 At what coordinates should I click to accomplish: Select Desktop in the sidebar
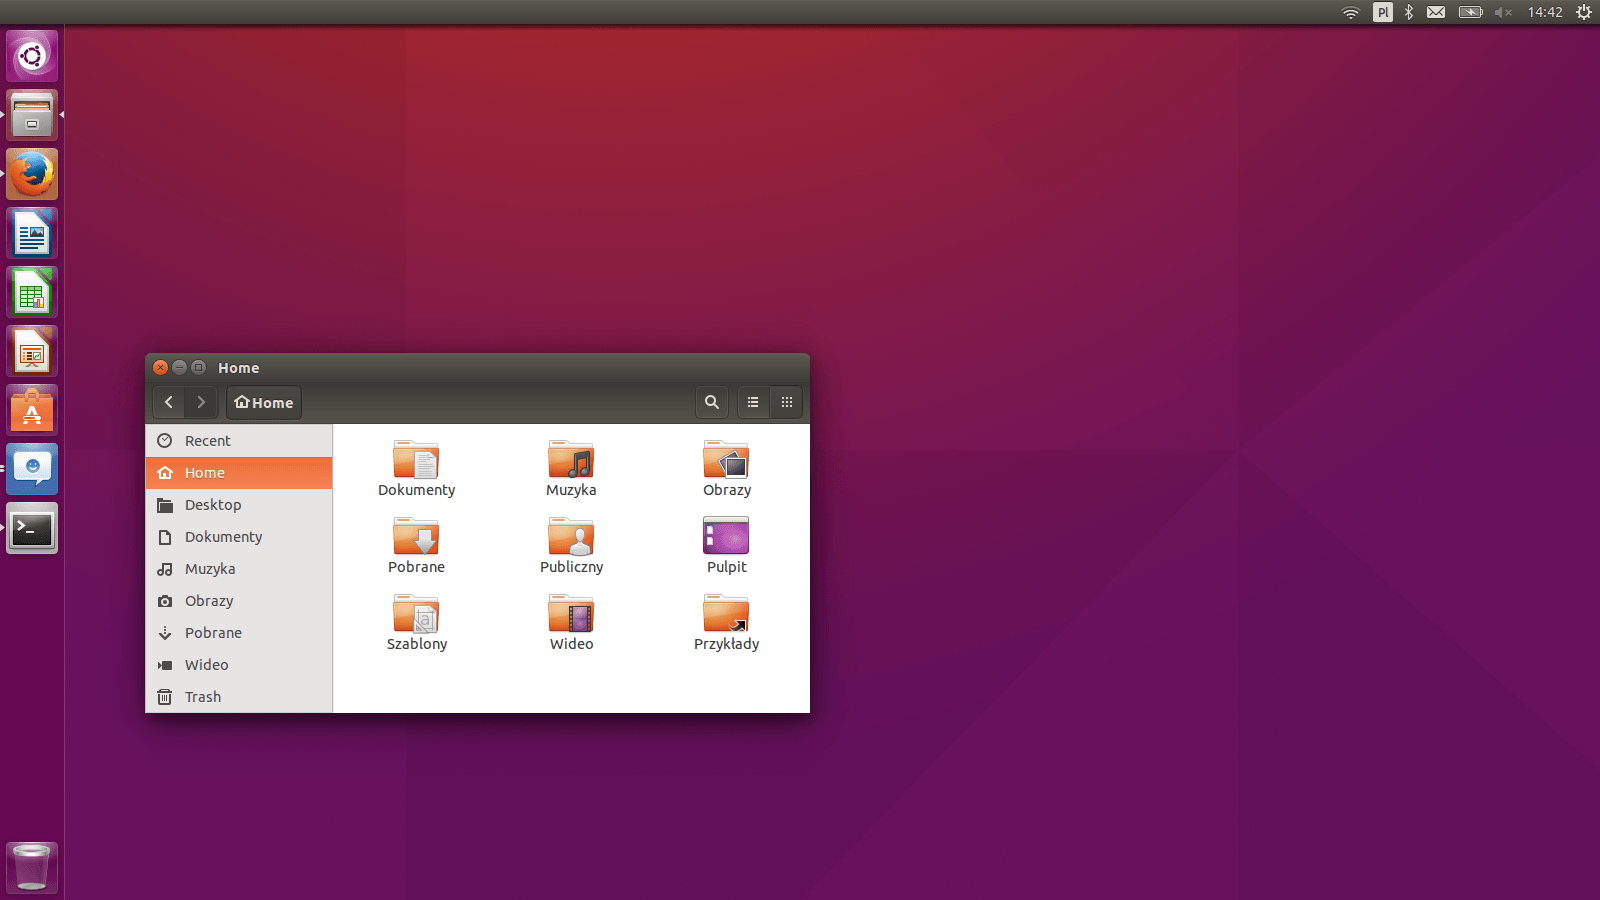click(239, 505)
